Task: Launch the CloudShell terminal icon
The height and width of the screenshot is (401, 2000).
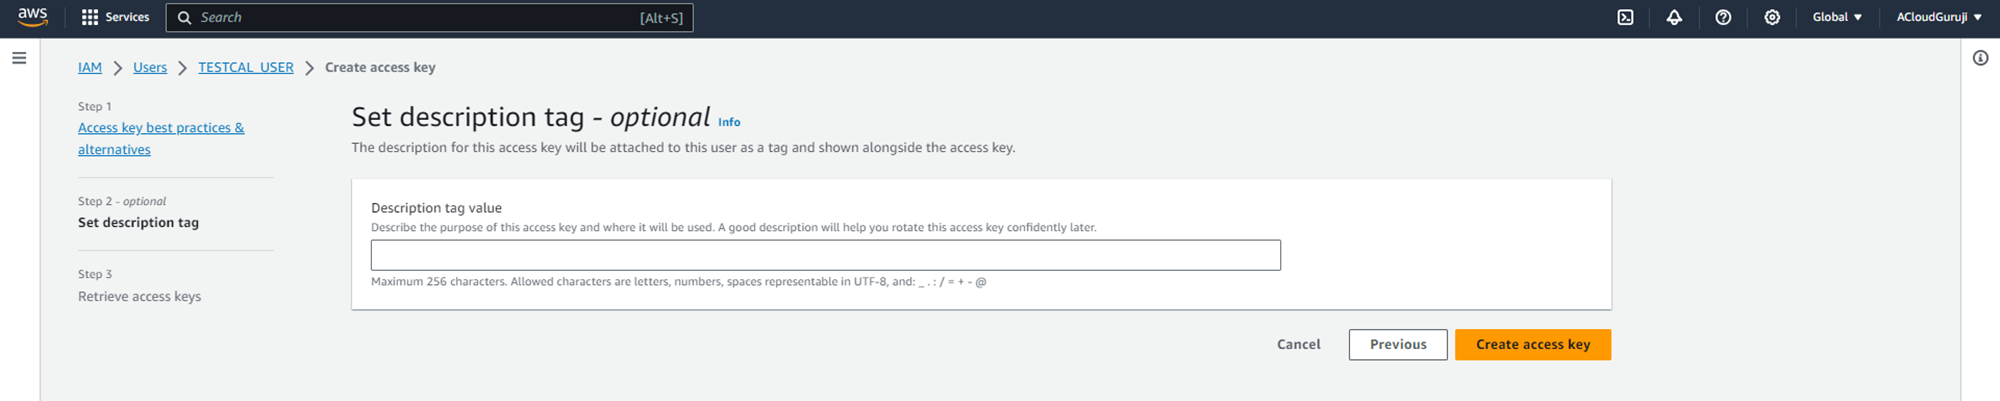Action: (x=1625, y=17)
